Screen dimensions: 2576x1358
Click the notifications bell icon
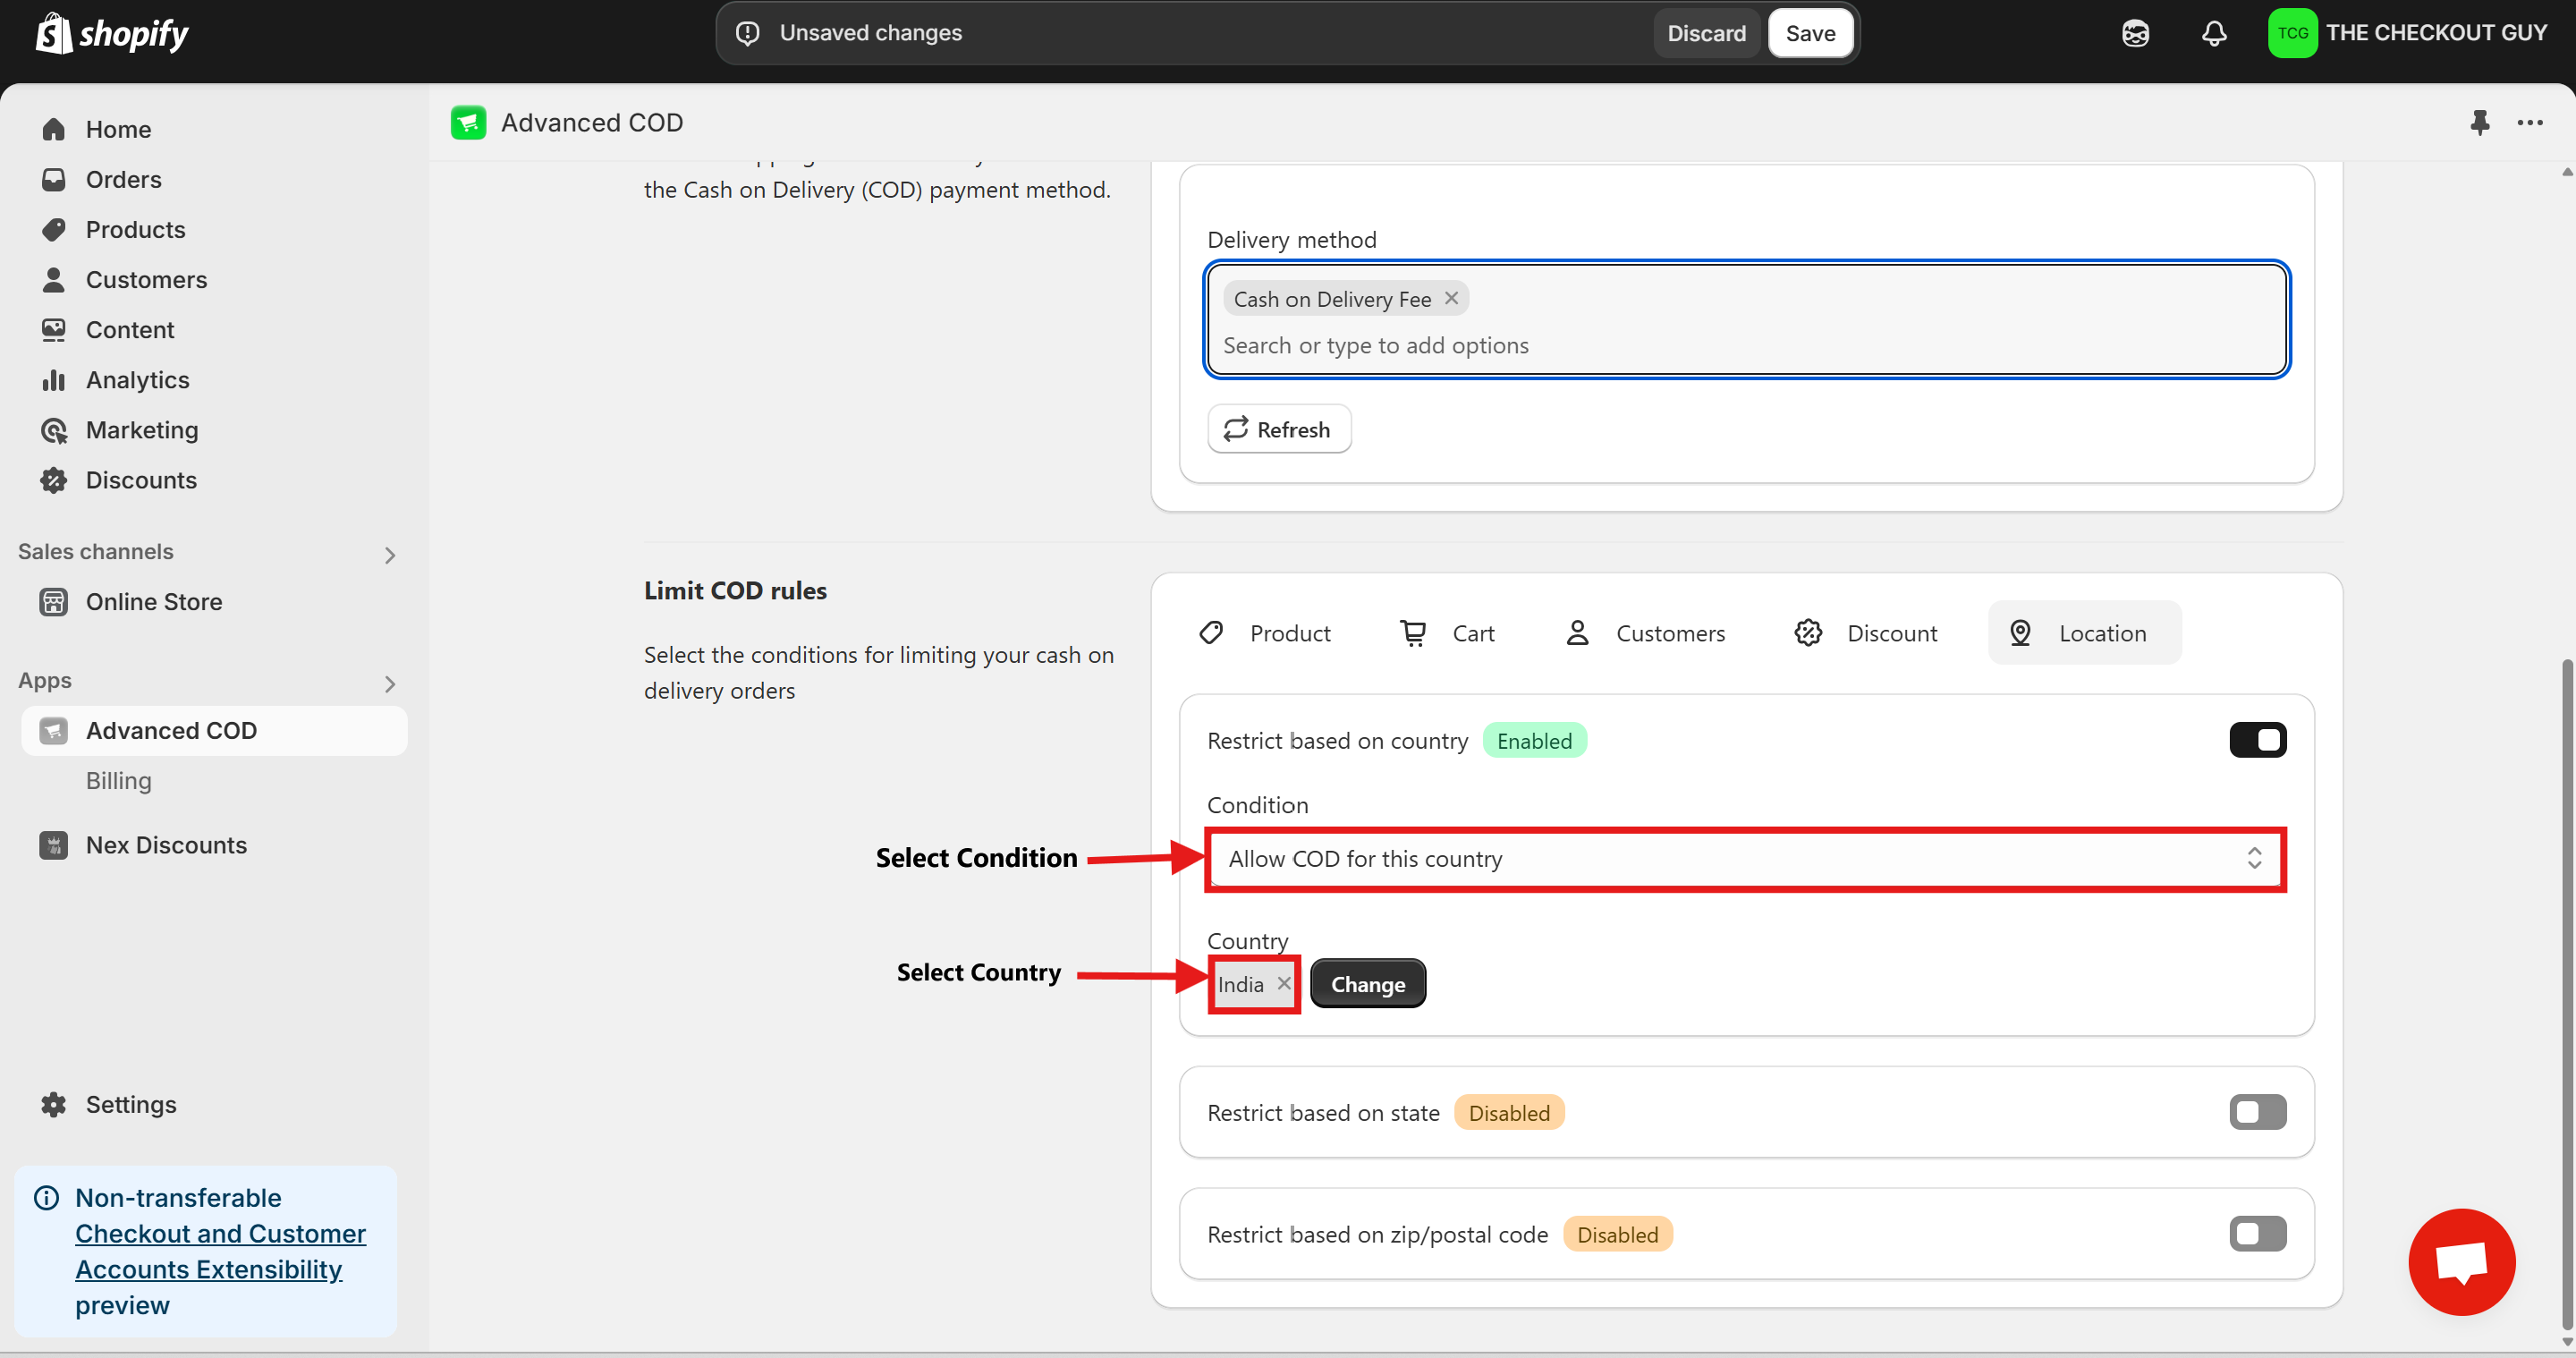click(x=2214, y=33)
